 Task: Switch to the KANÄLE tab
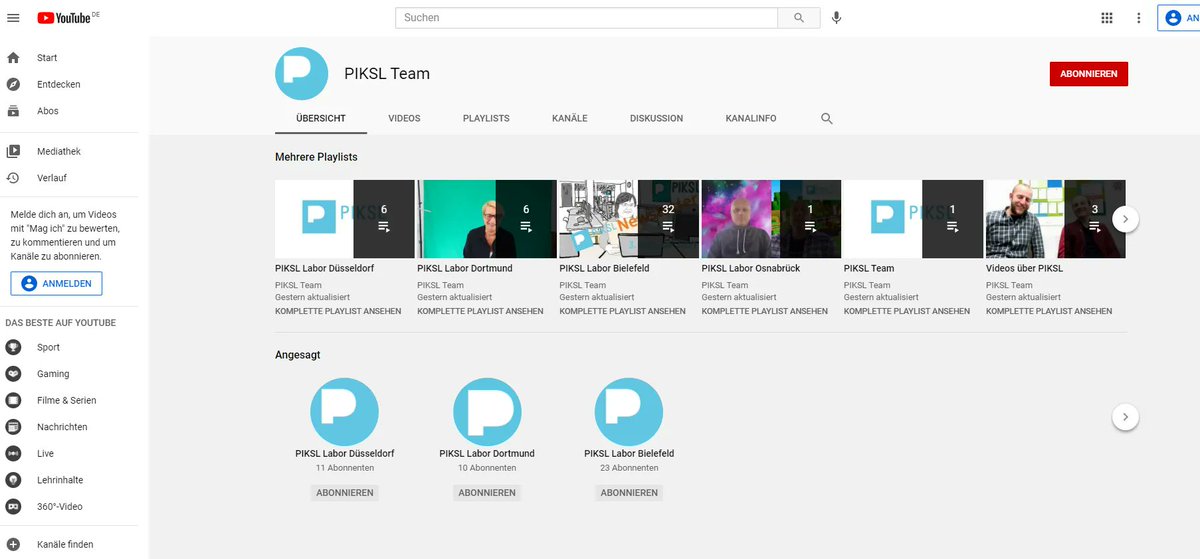(570, 118)
